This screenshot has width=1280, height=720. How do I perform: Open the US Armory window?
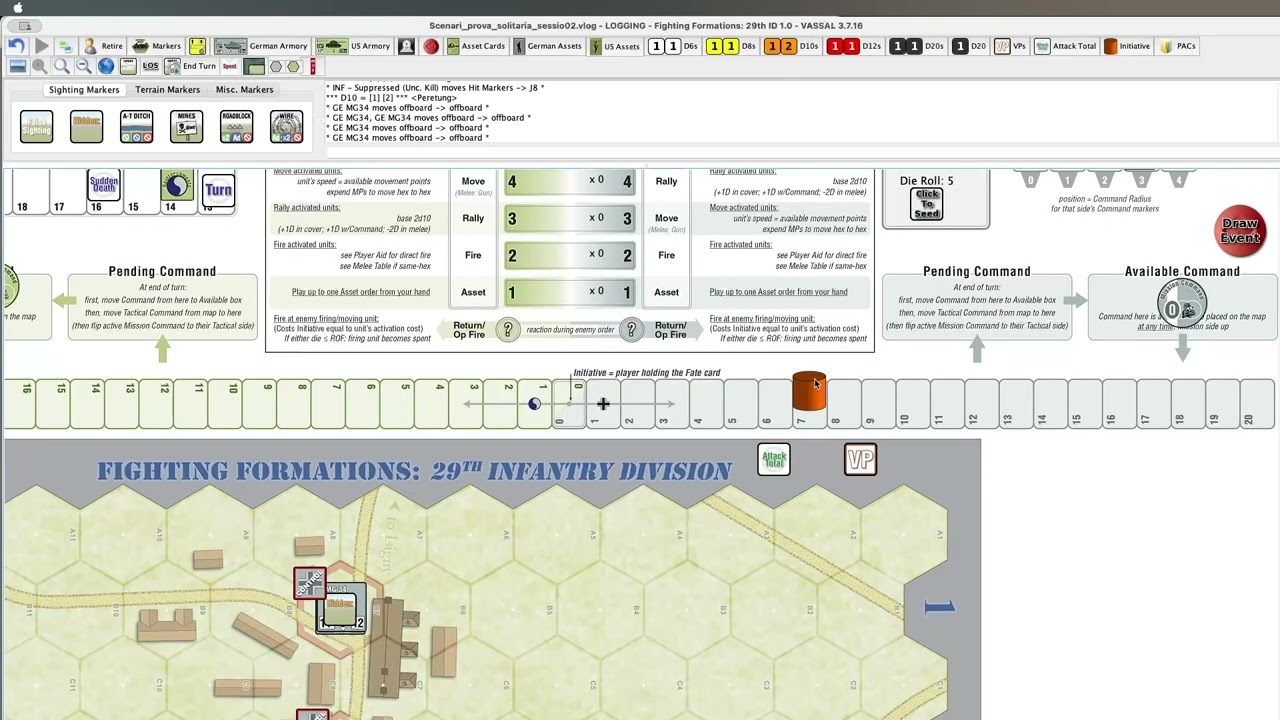click(353, 46)
